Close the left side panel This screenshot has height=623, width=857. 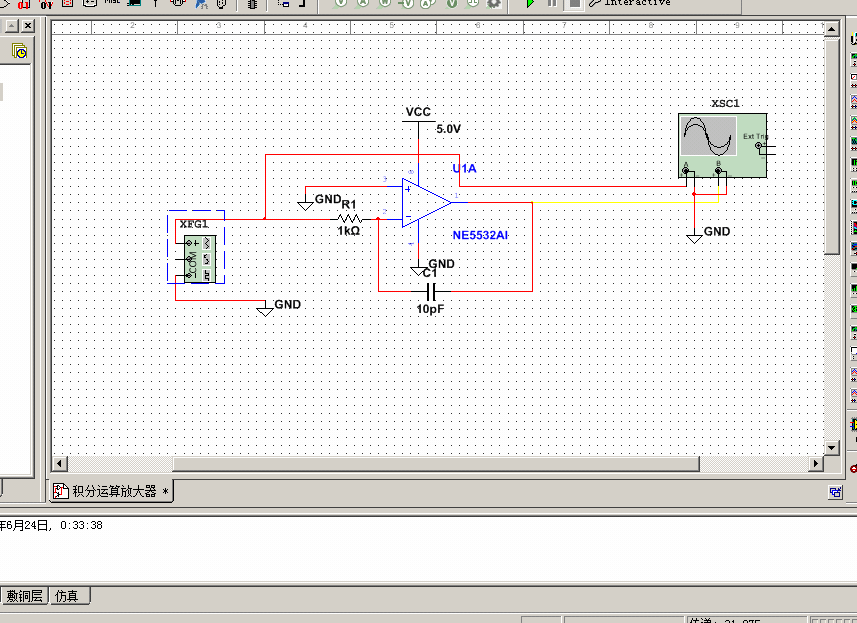(x=28, y=25)
